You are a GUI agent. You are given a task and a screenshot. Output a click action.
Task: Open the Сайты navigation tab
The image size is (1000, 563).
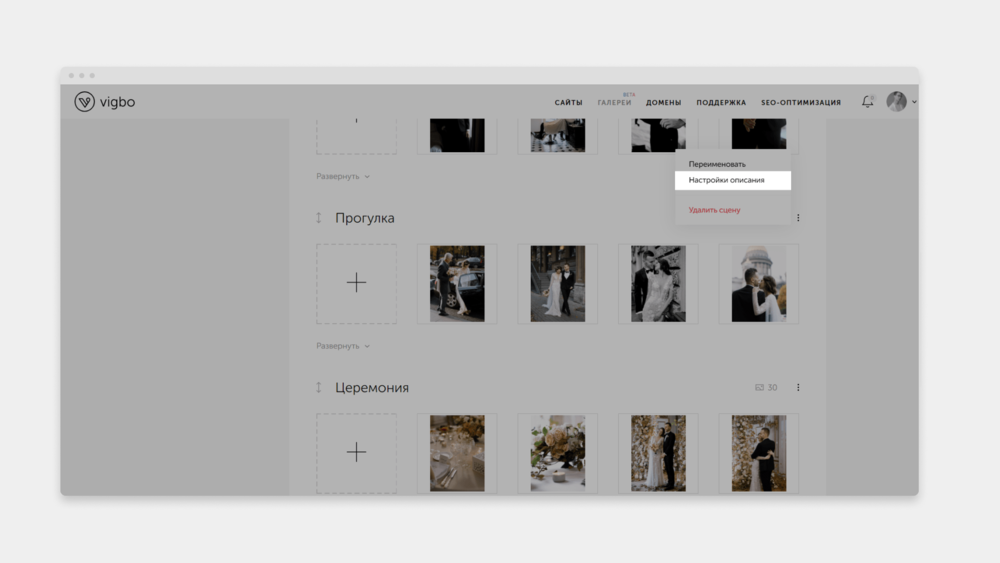point(568,103)
